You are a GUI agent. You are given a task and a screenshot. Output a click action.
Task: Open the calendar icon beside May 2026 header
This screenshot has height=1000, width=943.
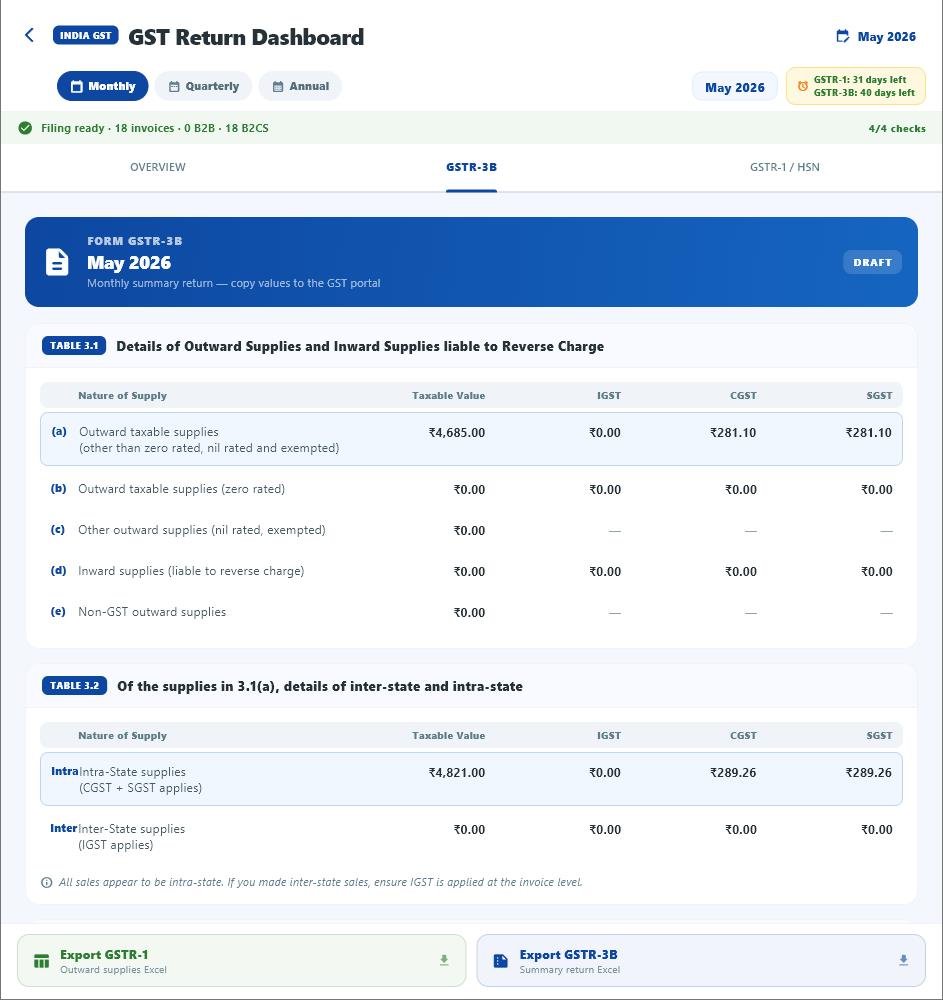click(842, 36)
